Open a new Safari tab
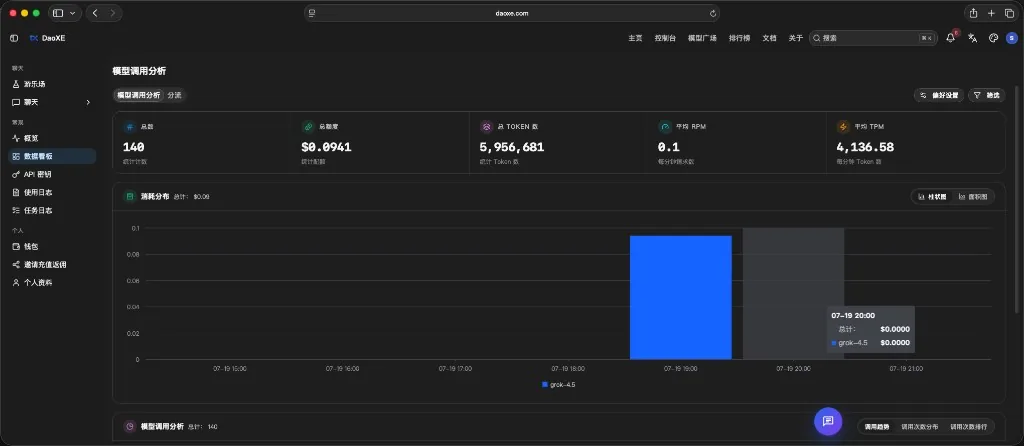 [x=991, y=13]
